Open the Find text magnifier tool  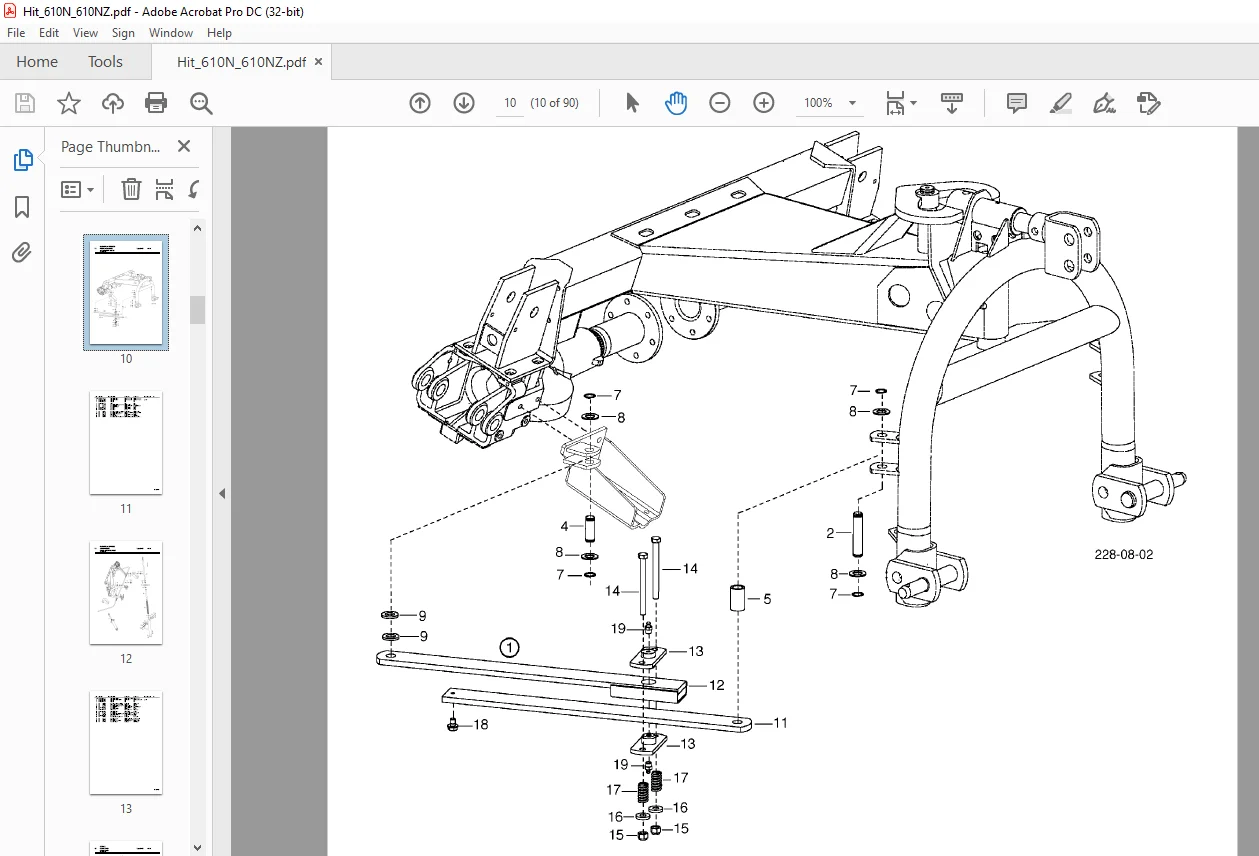201,103
